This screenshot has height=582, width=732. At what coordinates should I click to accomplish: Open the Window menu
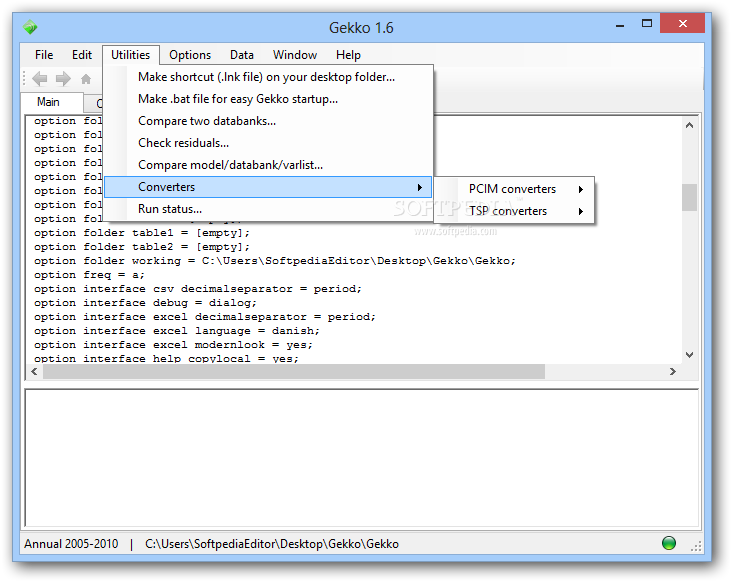(295, 55)
